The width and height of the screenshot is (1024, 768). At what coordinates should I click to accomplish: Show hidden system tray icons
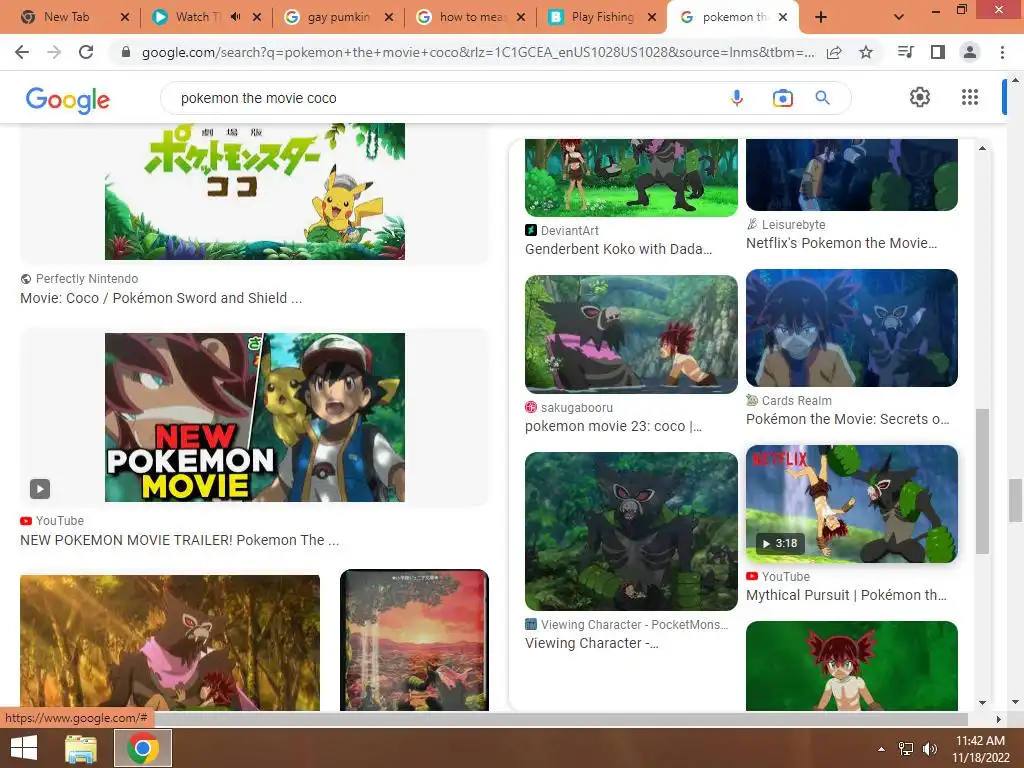[881, 749]
